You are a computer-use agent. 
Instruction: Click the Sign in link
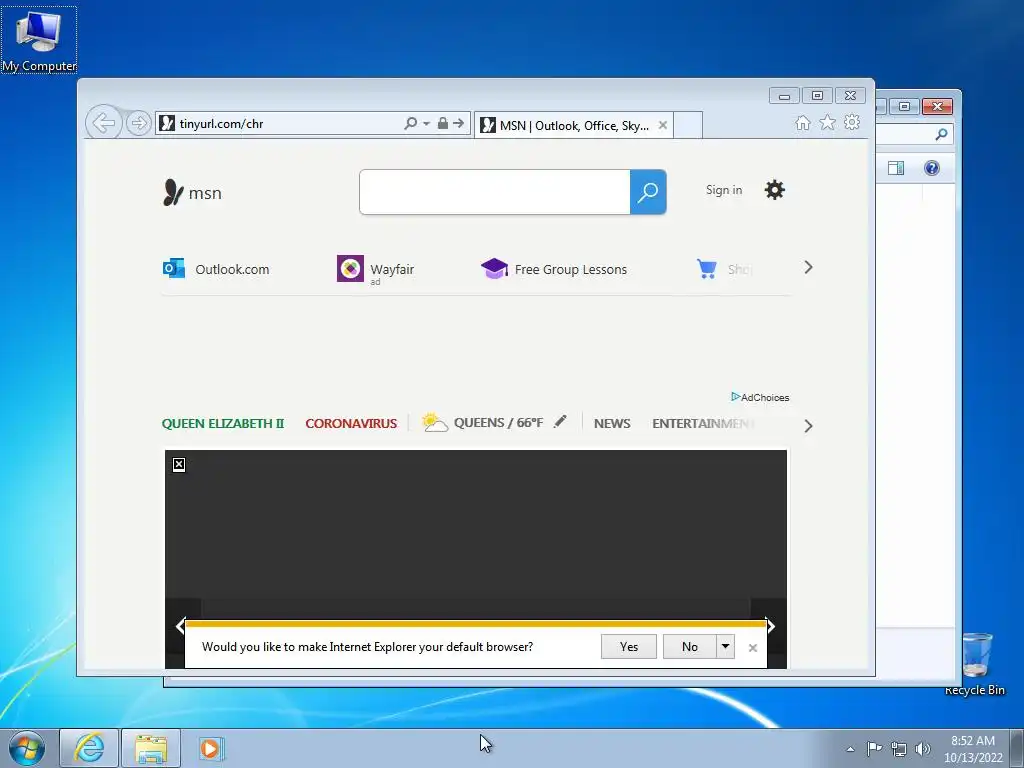pyautogui.click(x=724, y=190)
